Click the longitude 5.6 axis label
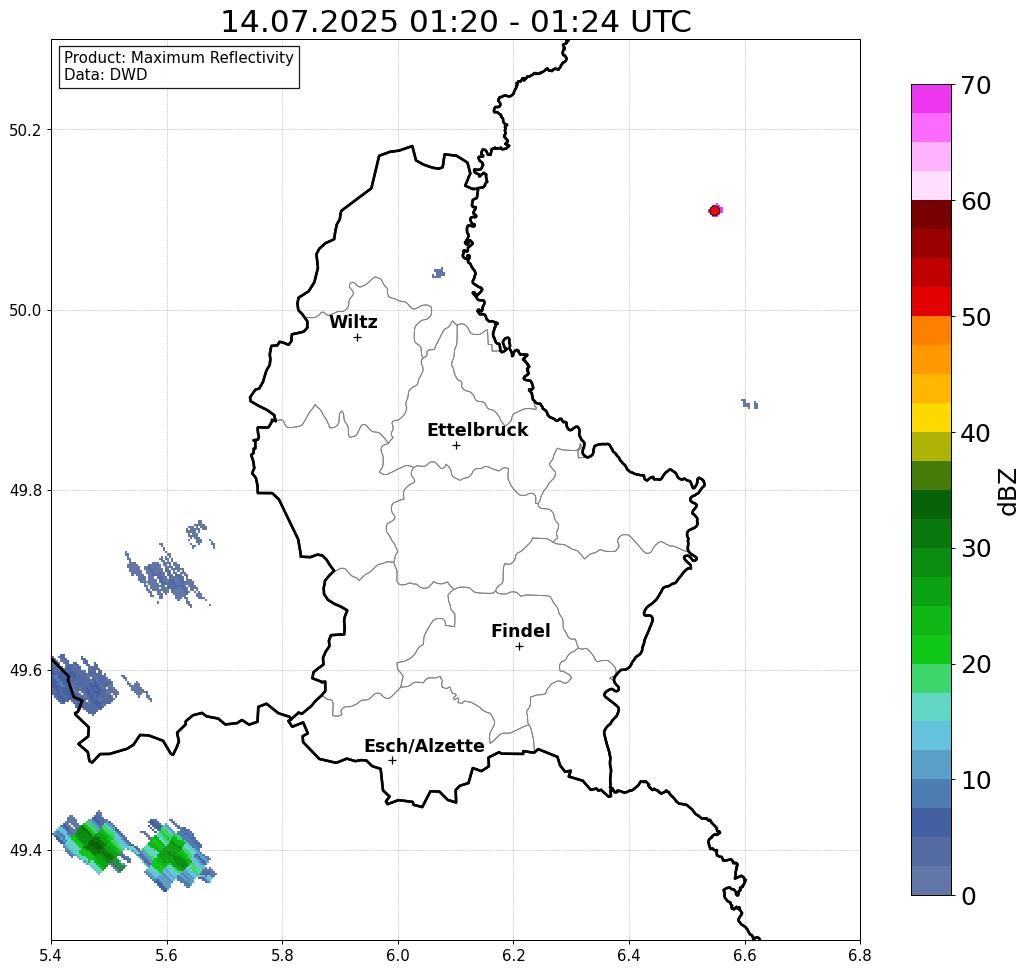Viewport: 1029px width, 973px height. (167, 955)
